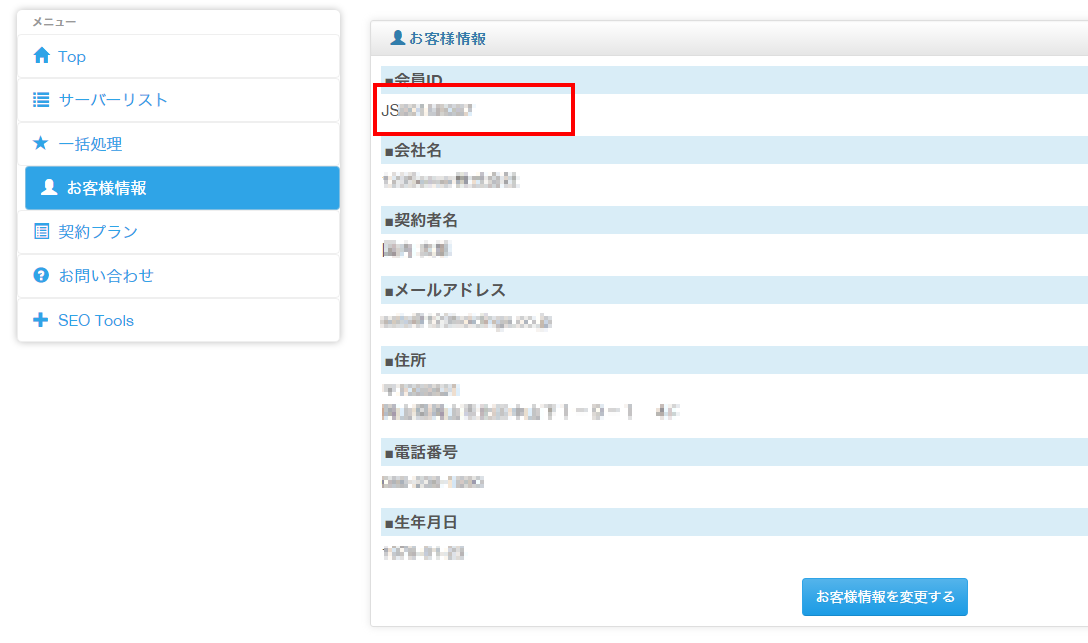This screenshot has height=643, width=1088.
Task: Click the home icon next to Top
Action: click(41, 57)
